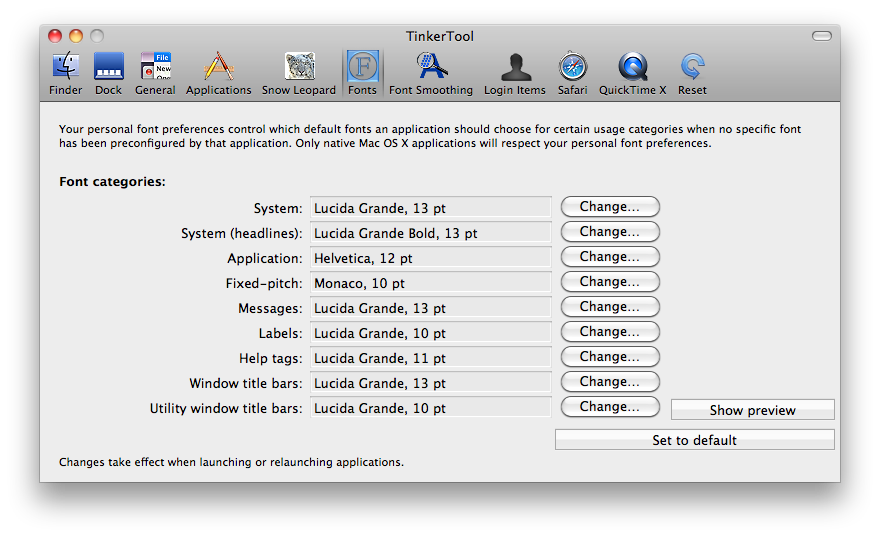Change the Messages font
880x537 pixels.
pos(610,306)
